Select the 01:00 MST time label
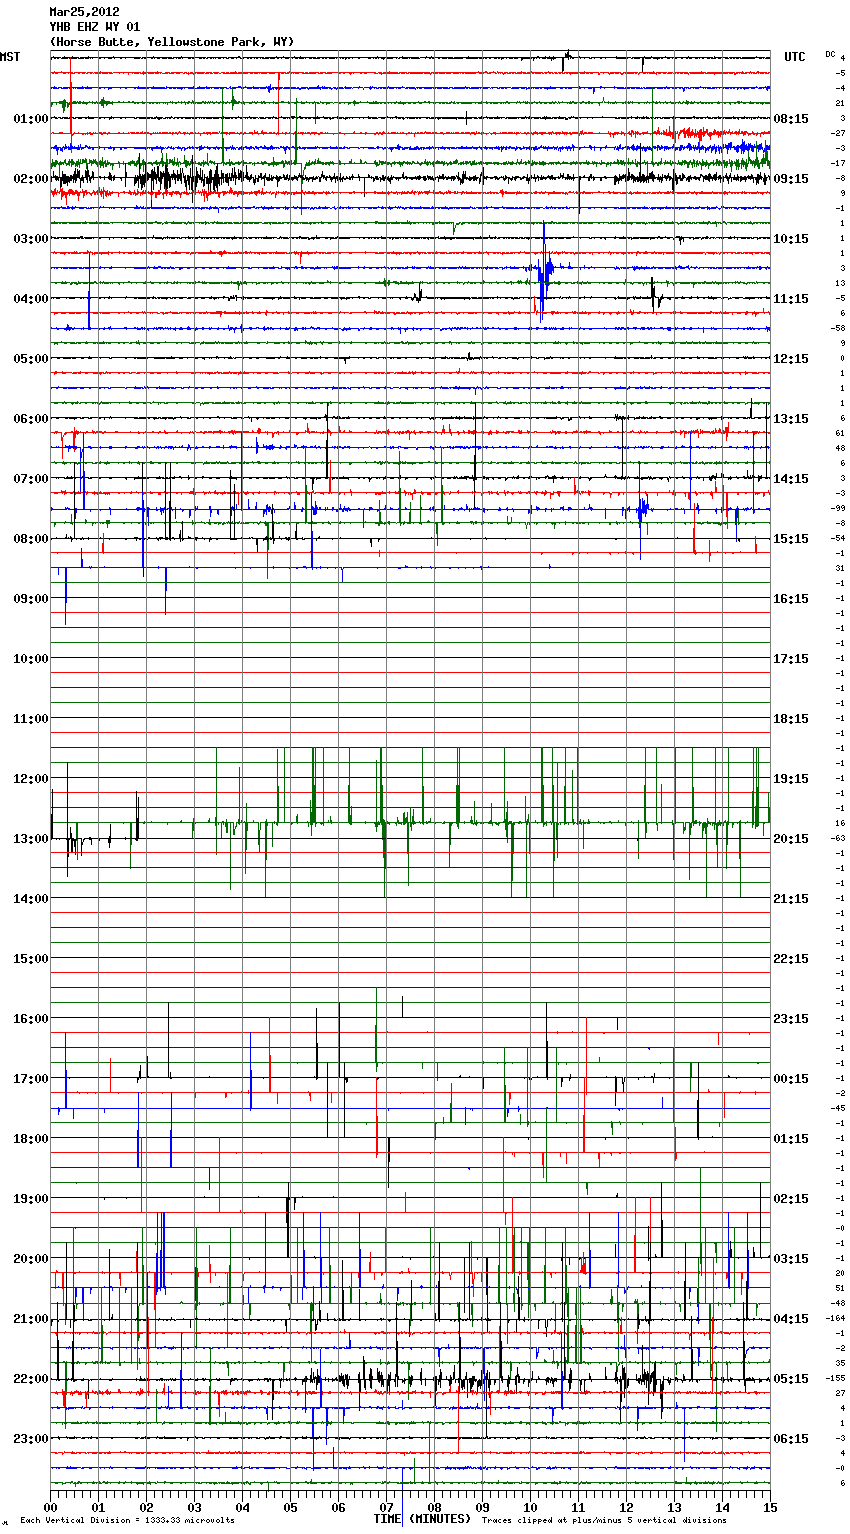The width and height of the screenshot is (850, 1534). click(30, 118)
